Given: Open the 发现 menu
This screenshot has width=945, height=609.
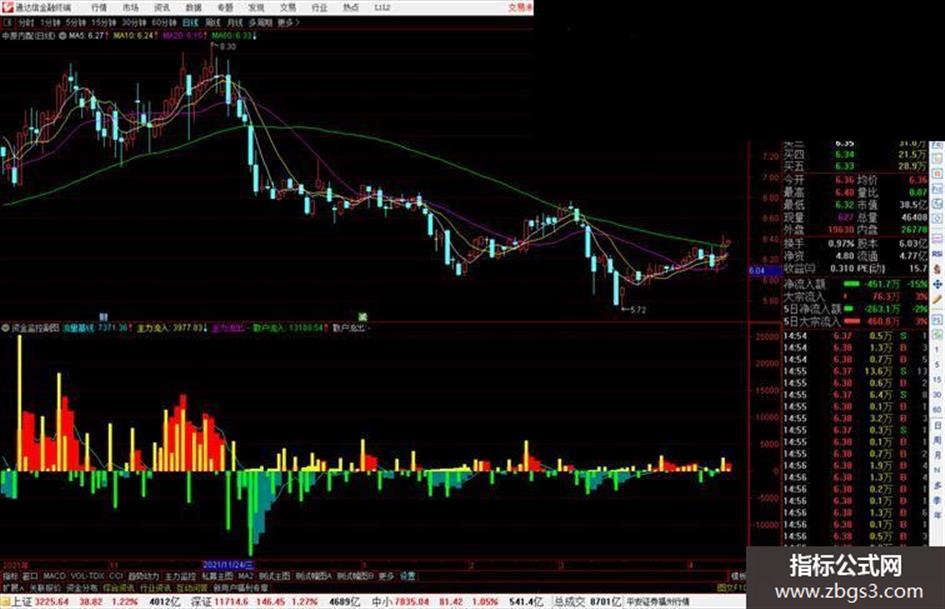Looking at the screenshot, I should pyautogui.click(x=256, y=7).
